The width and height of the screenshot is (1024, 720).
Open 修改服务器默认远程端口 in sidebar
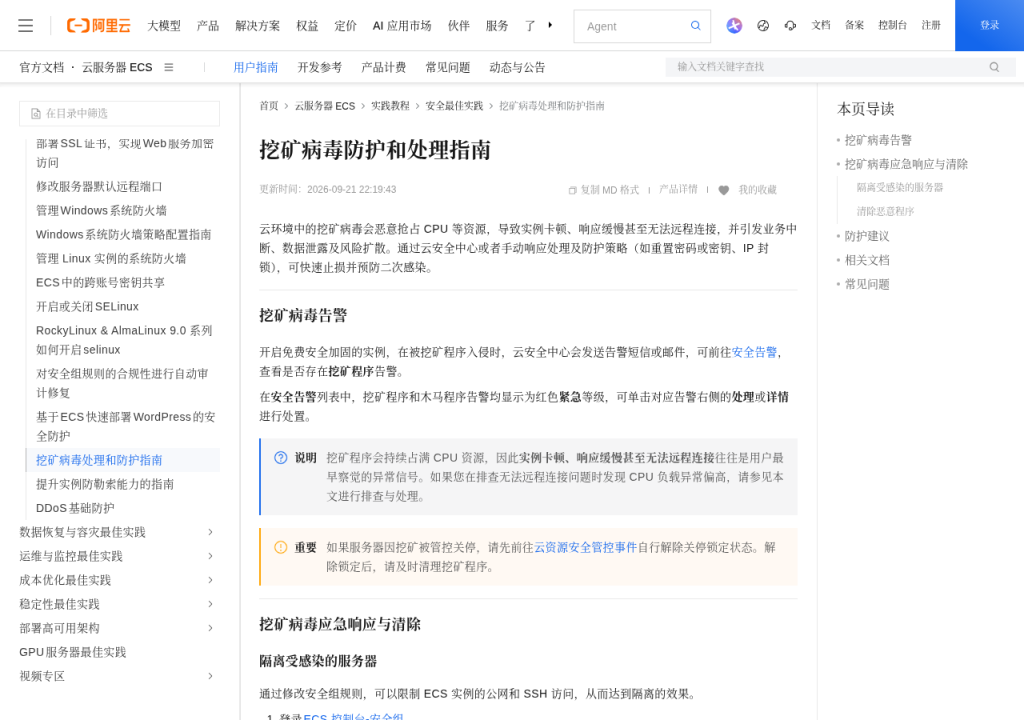click(99, 187)
